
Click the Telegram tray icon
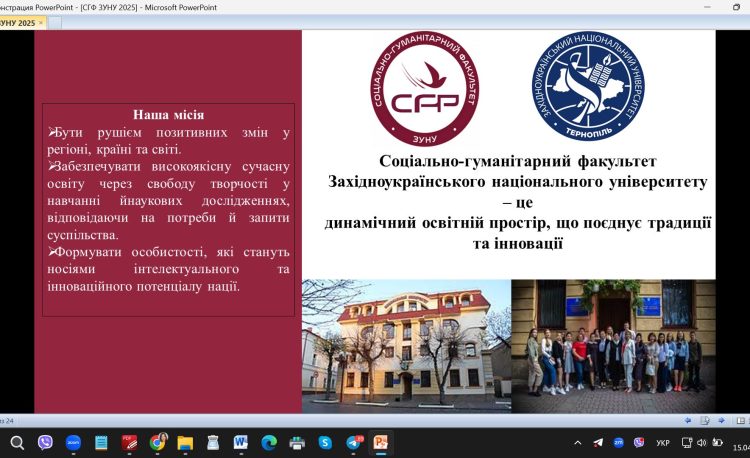(x=598, y=443)
